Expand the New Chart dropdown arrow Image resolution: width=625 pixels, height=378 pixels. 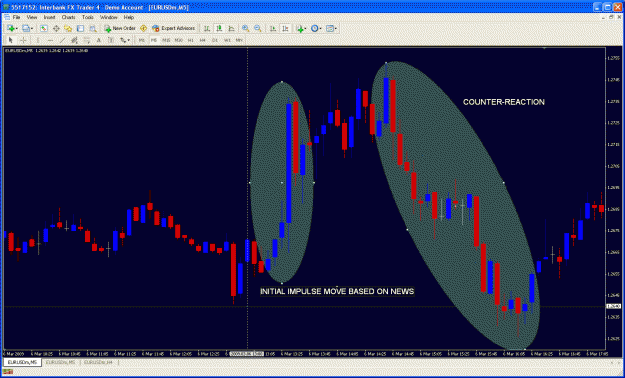point(16,28)
